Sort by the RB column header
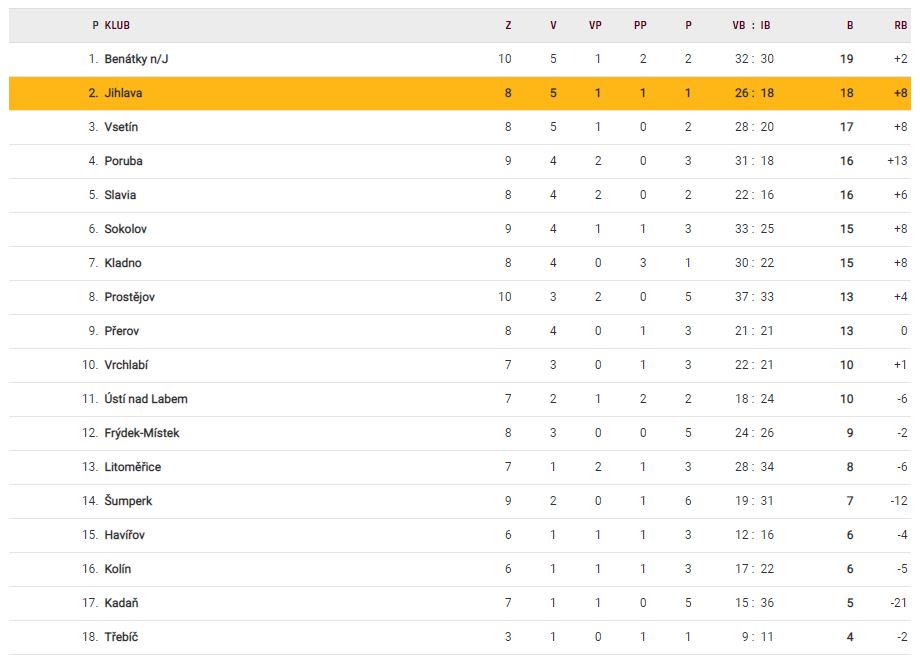920x662 pixels. (x=900, y=25)
